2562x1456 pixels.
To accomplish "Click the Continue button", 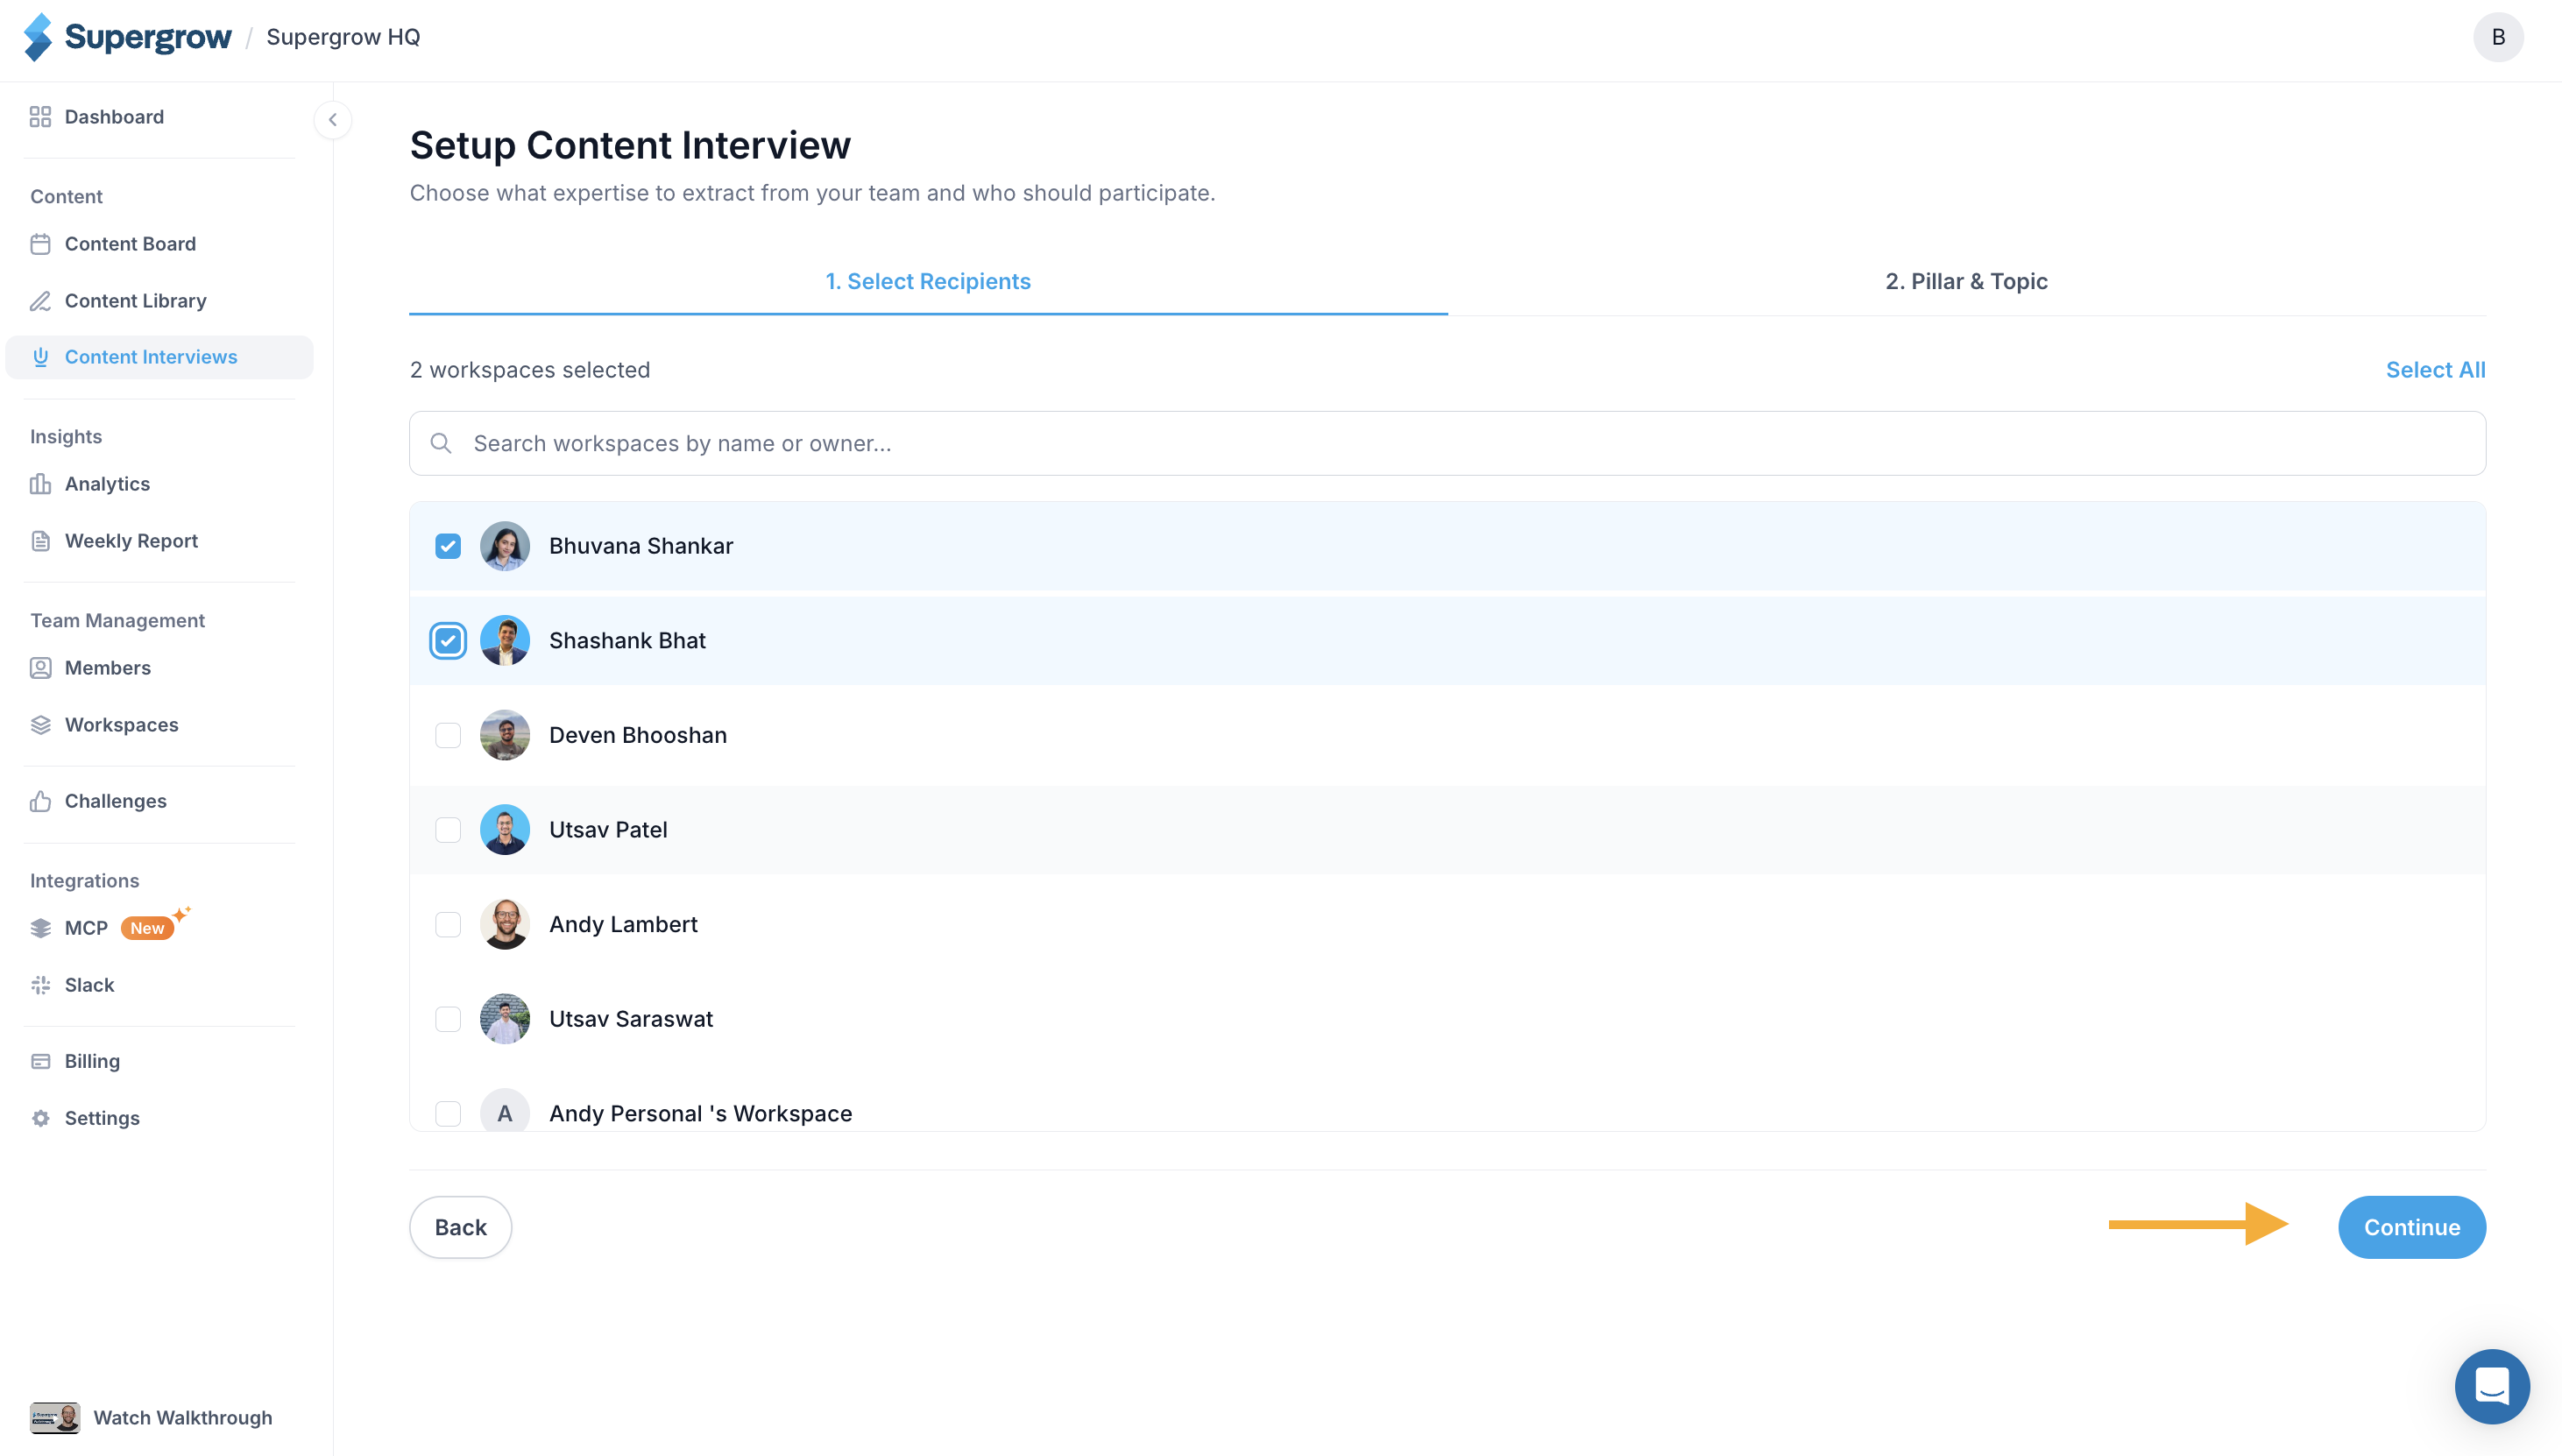I will (x=2411, y=1227).
